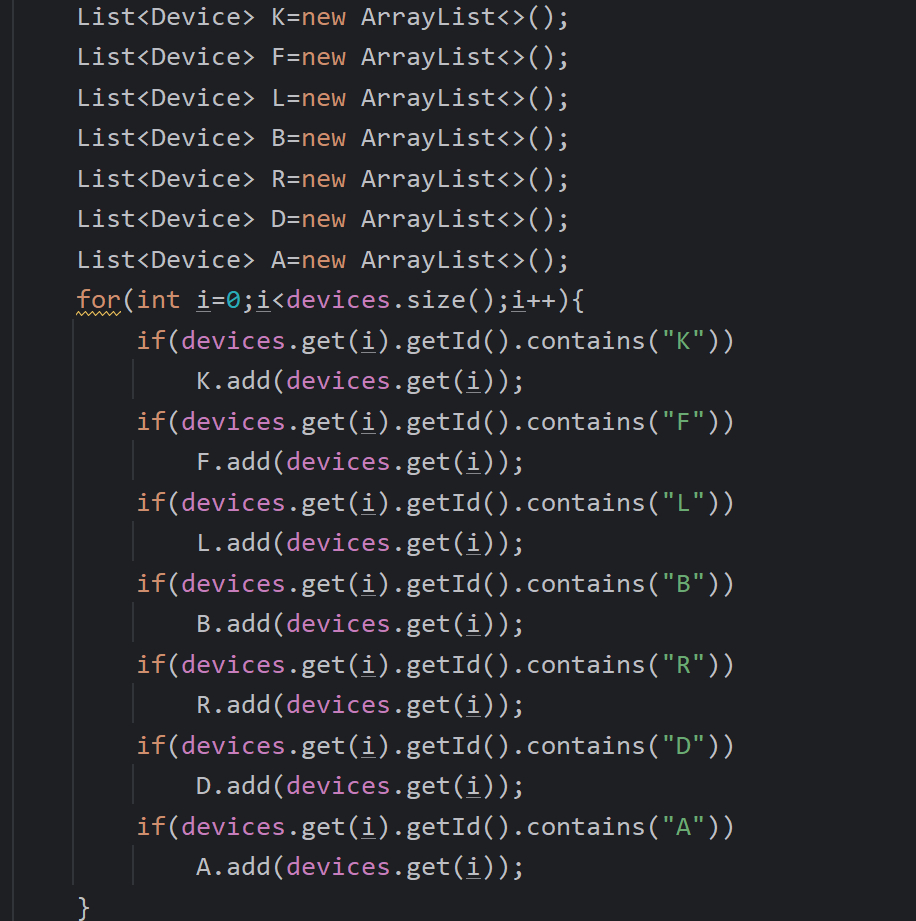Click the 'K.add(devices.get(i));' line
Screen dimensions: 916x921
click(360, 381)
